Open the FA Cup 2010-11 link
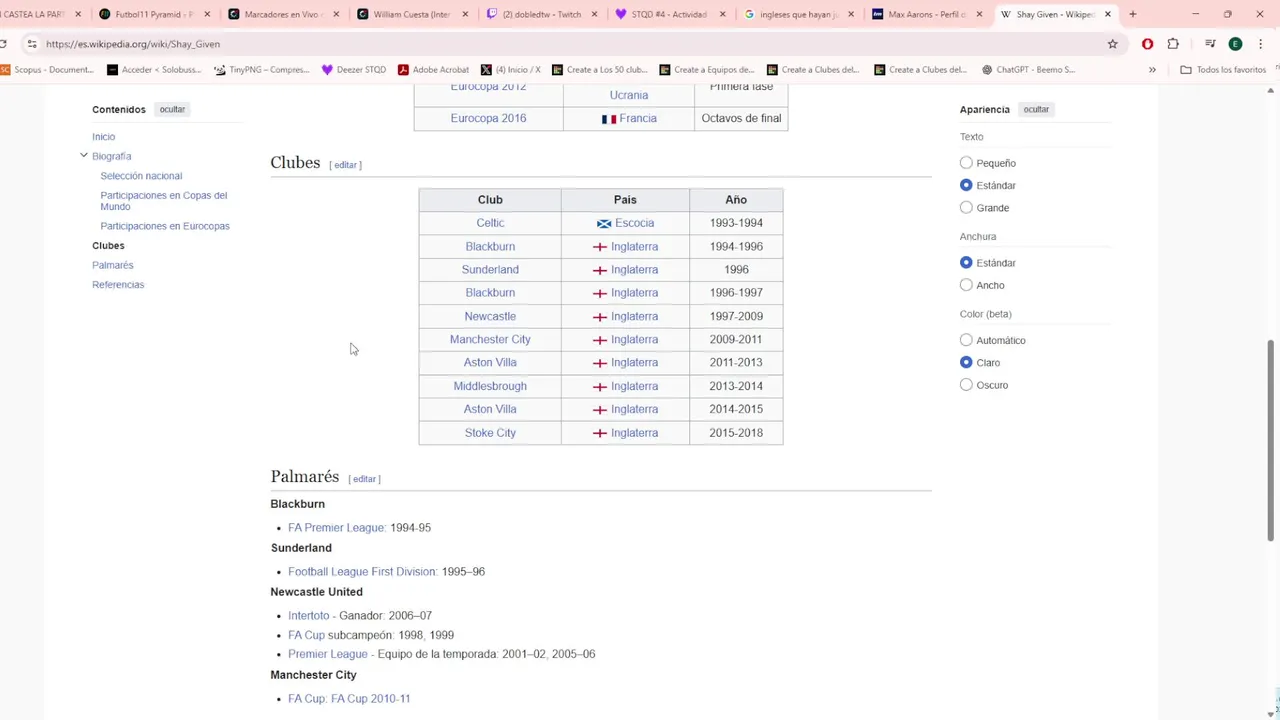 [370, 699]
